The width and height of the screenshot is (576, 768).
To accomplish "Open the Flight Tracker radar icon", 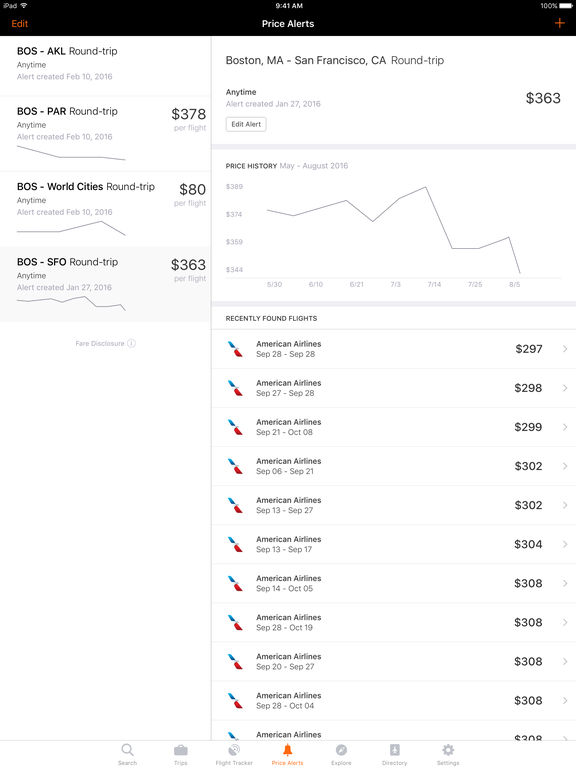I will pos(234,750).
